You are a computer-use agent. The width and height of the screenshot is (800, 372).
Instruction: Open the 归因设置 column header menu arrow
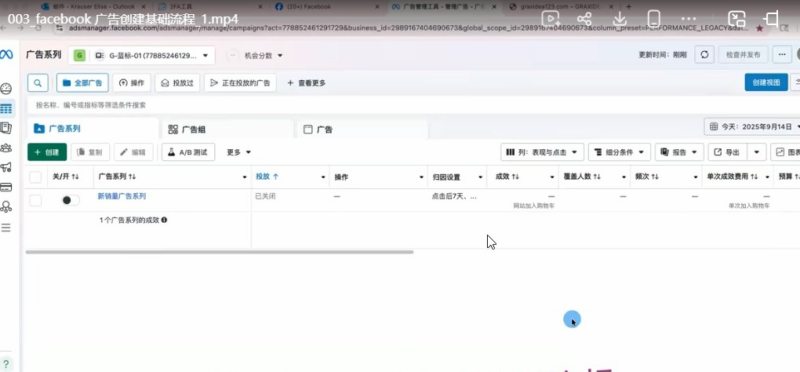click(480, 177)
